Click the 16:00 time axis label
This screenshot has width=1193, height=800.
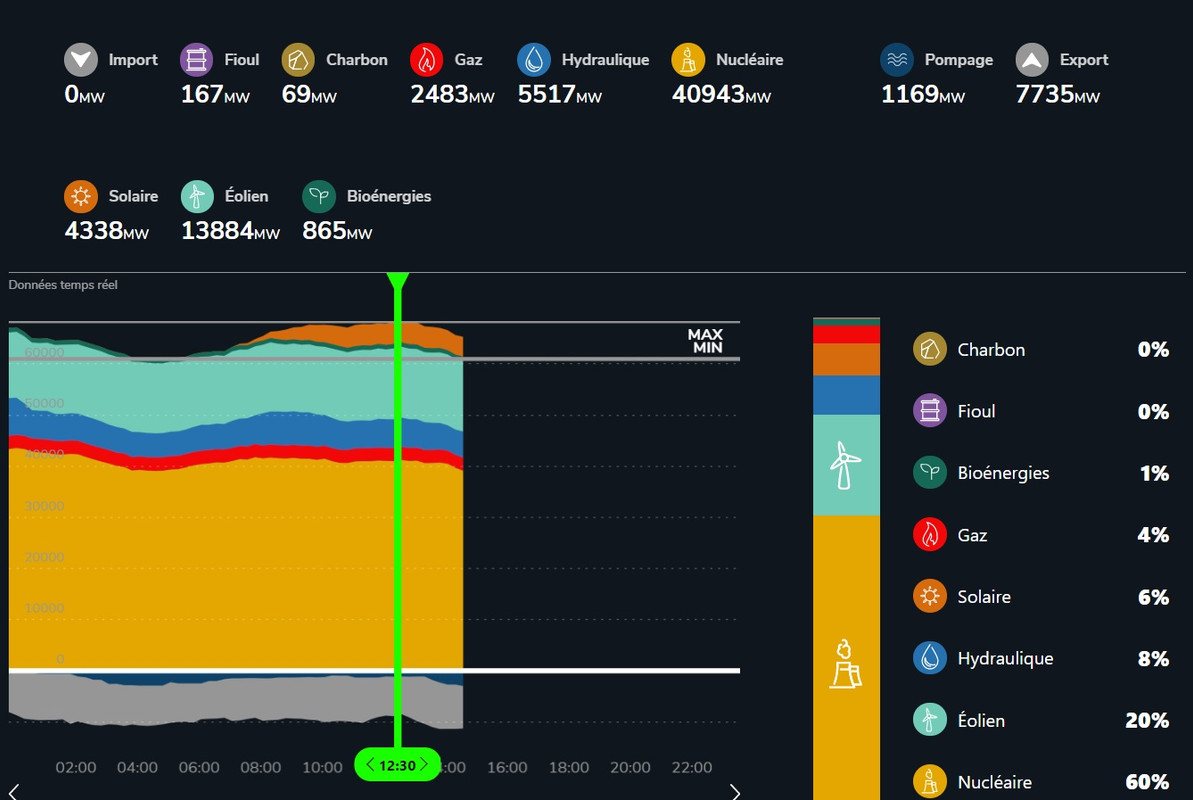pyautogui.click(x=507, y=767)
